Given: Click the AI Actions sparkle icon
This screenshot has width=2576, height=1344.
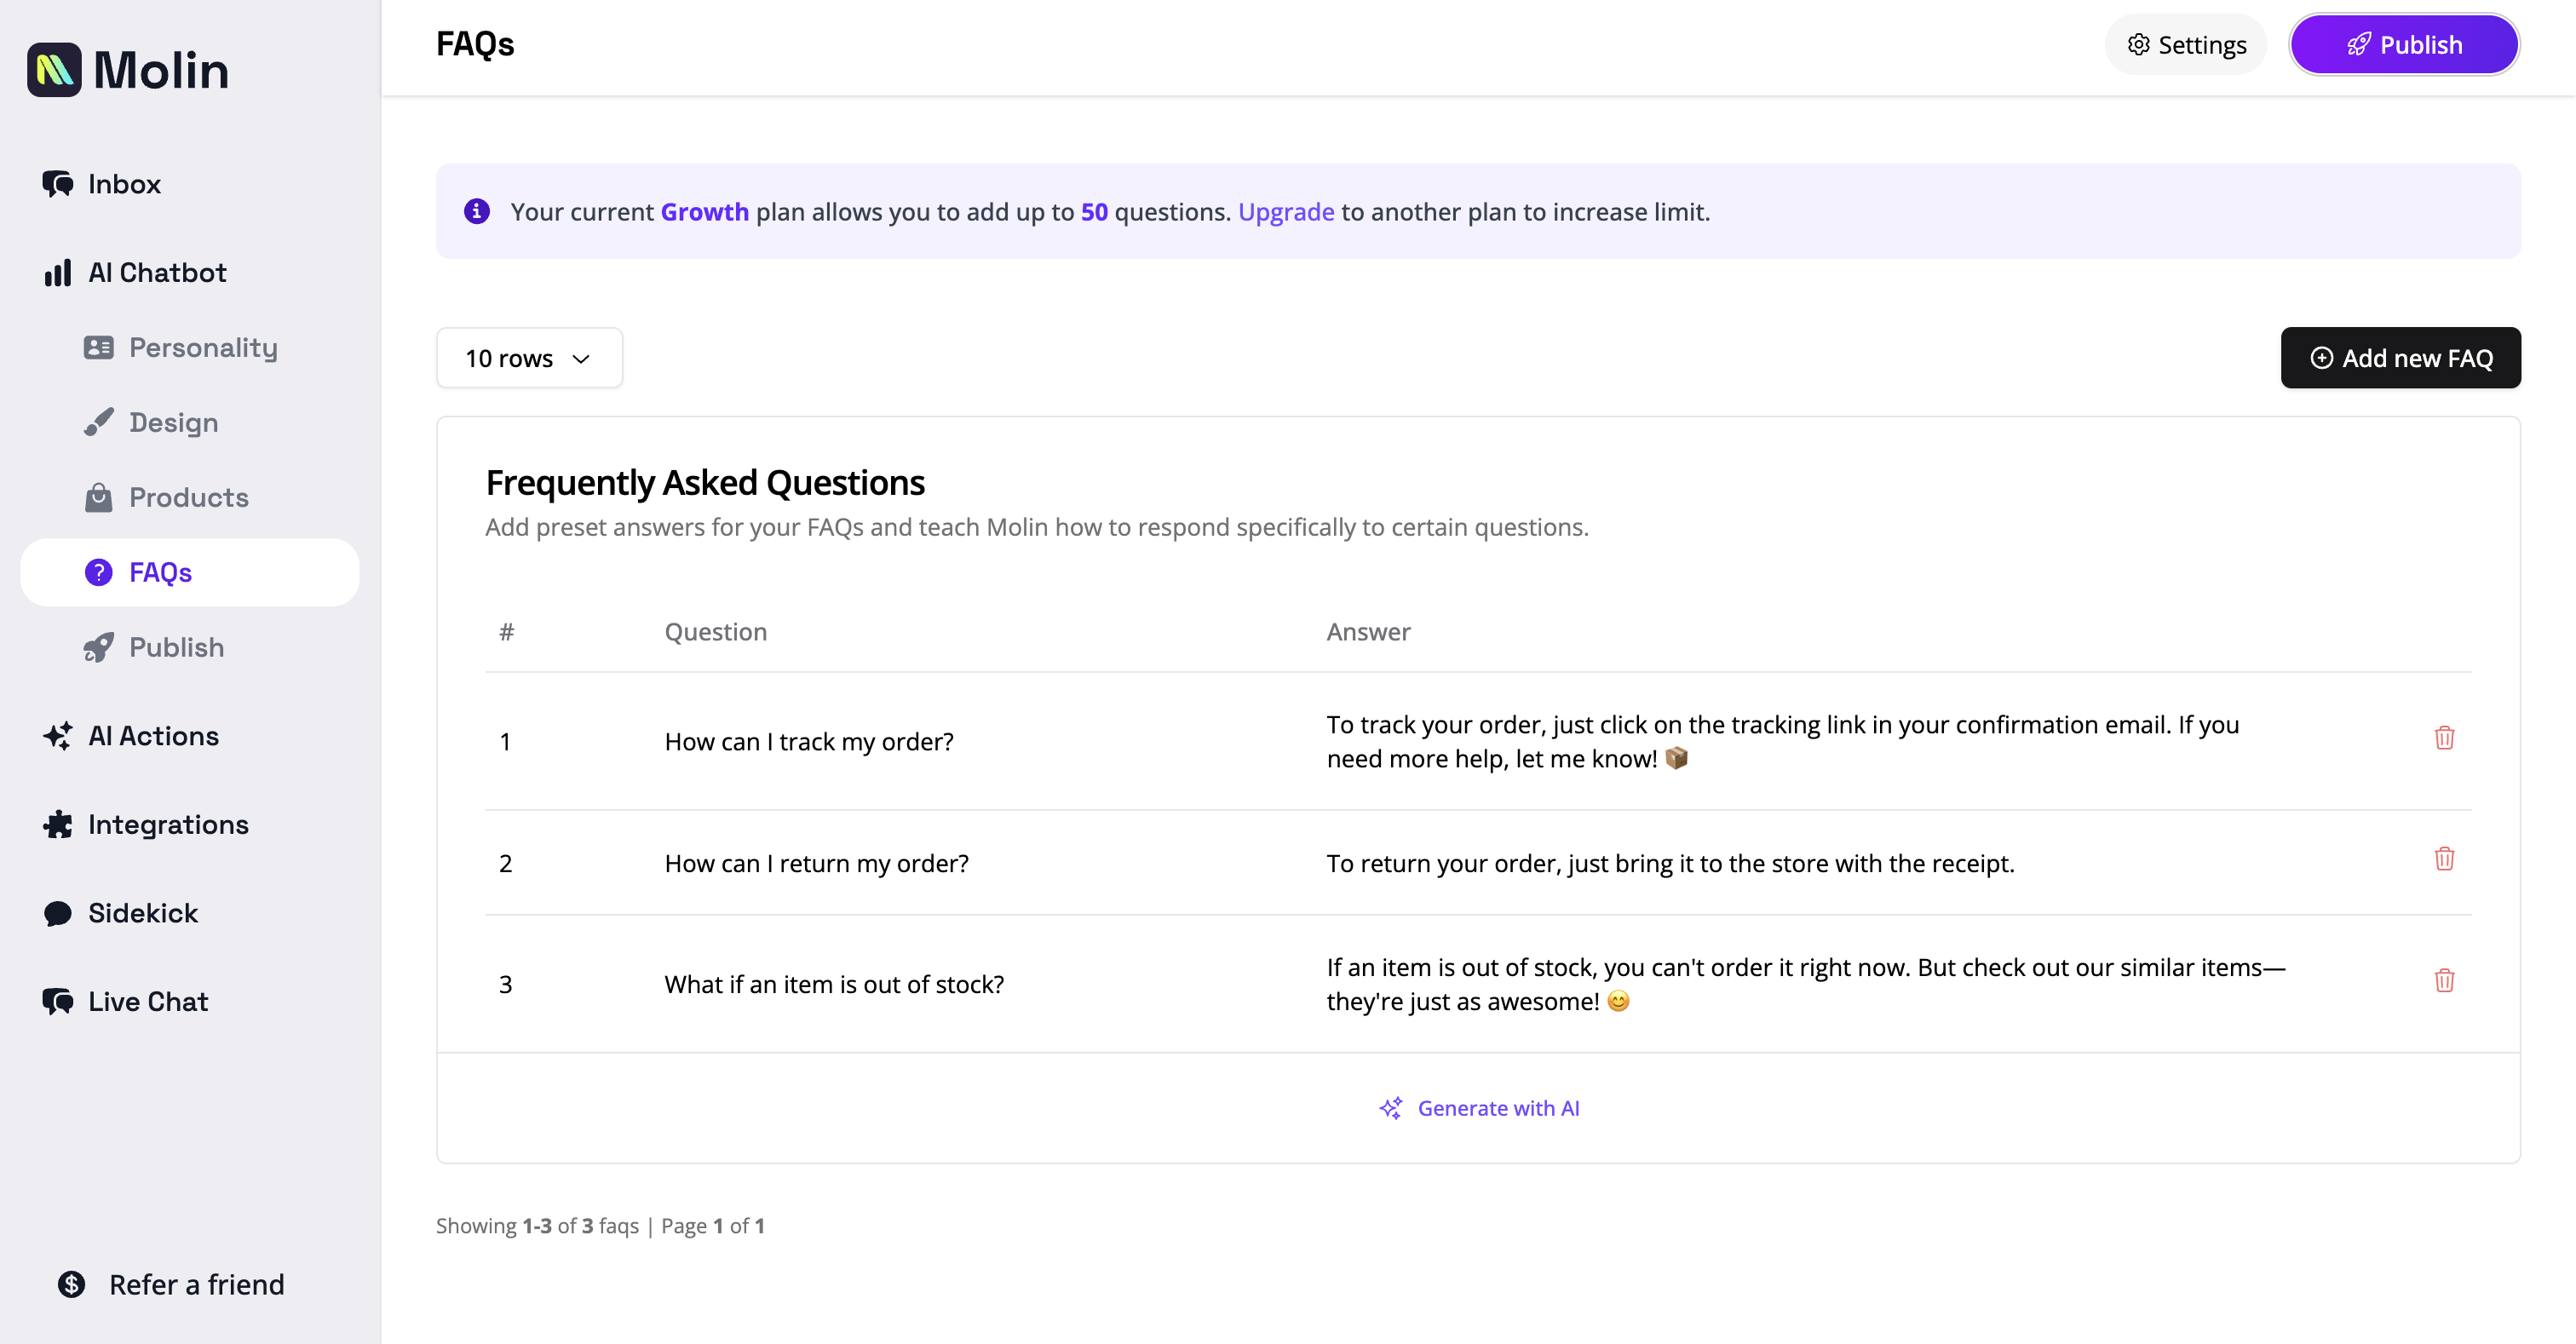Looking at the screenshot, I should tap(57, 736).
